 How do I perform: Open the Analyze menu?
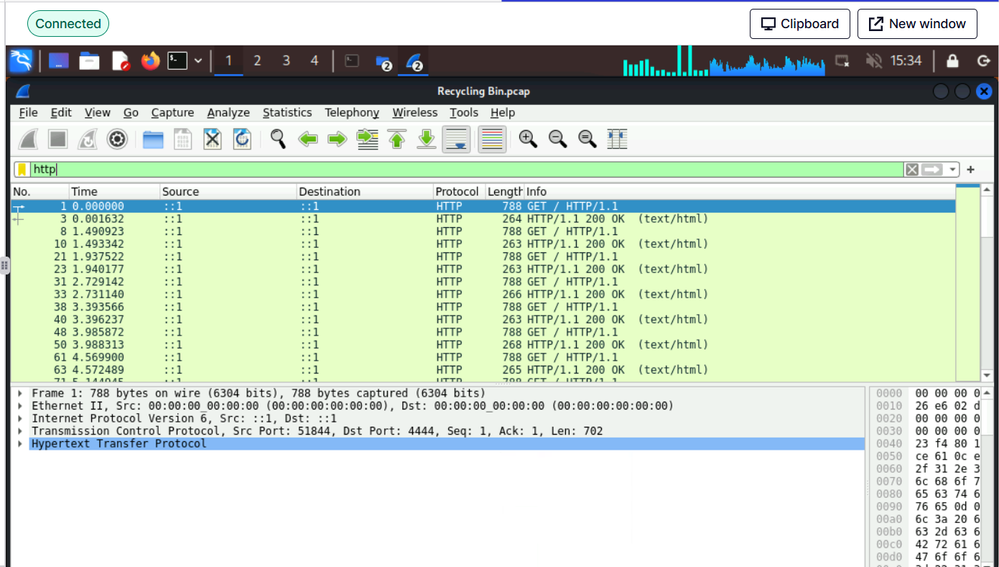point(228,113)
